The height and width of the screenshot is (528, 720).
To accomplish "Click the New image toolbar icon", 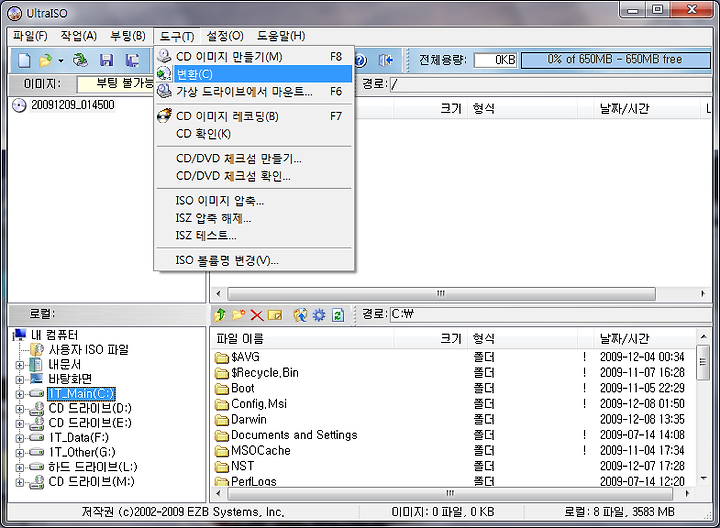I will point(24,60).
